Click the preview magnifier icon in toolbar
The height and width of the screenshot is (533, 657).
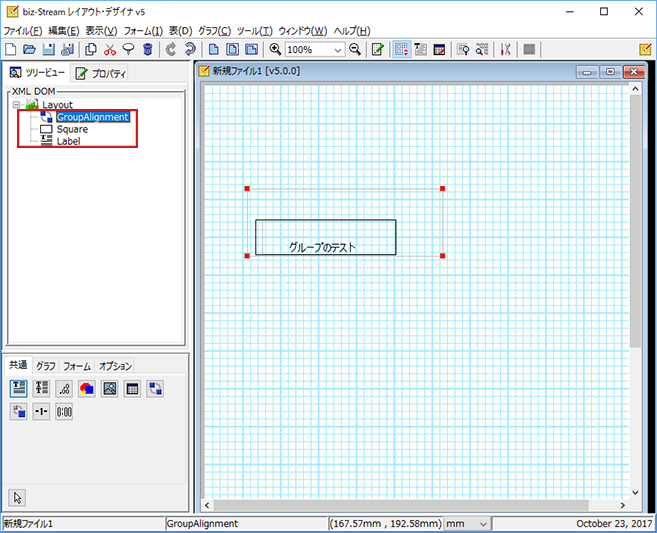[x=463, y=49]
